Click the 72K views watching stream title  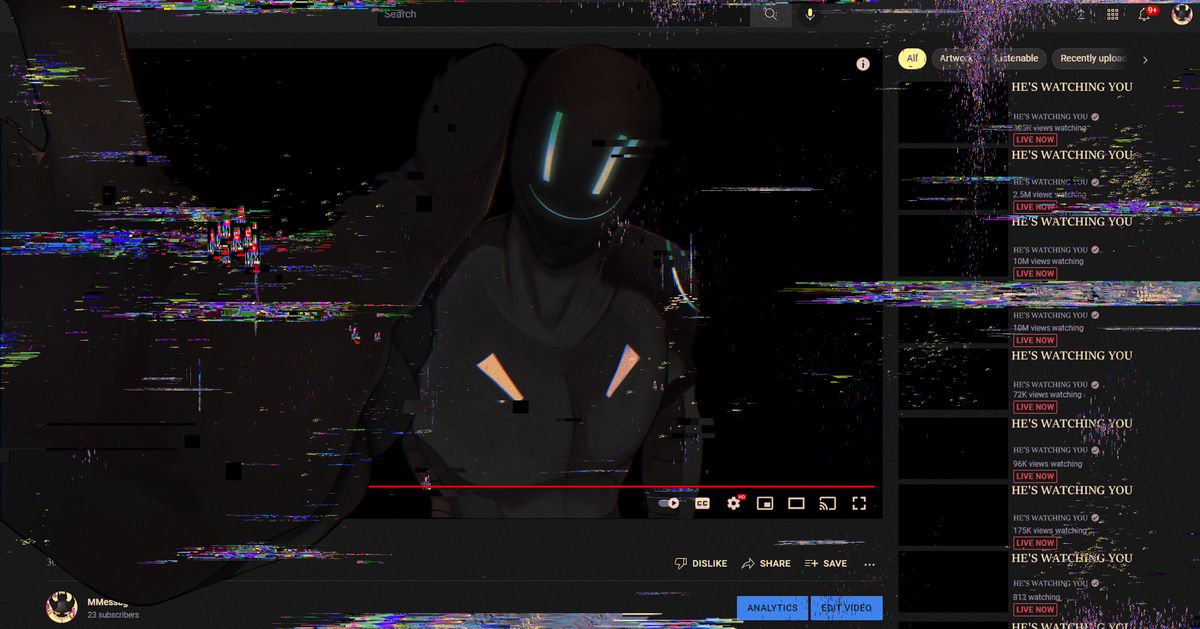(x=1072, y=356)
